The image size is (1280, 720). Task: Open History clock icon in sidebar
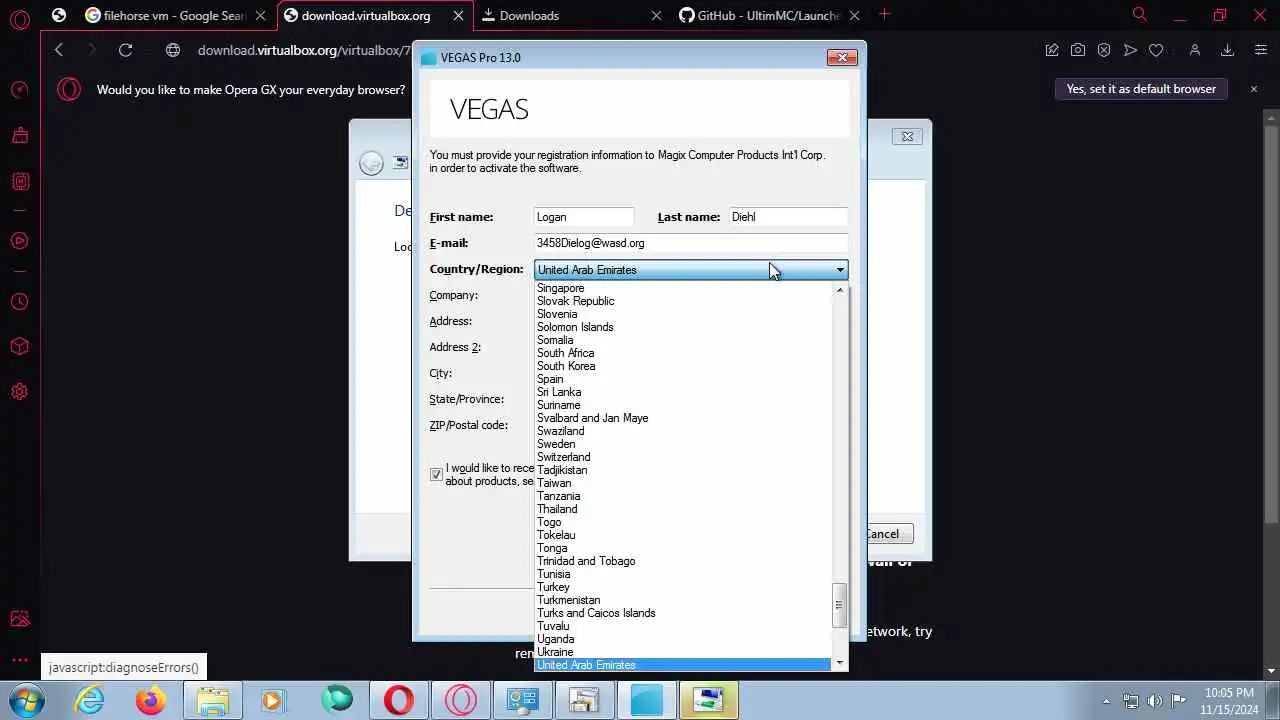[x=19, y=301]
